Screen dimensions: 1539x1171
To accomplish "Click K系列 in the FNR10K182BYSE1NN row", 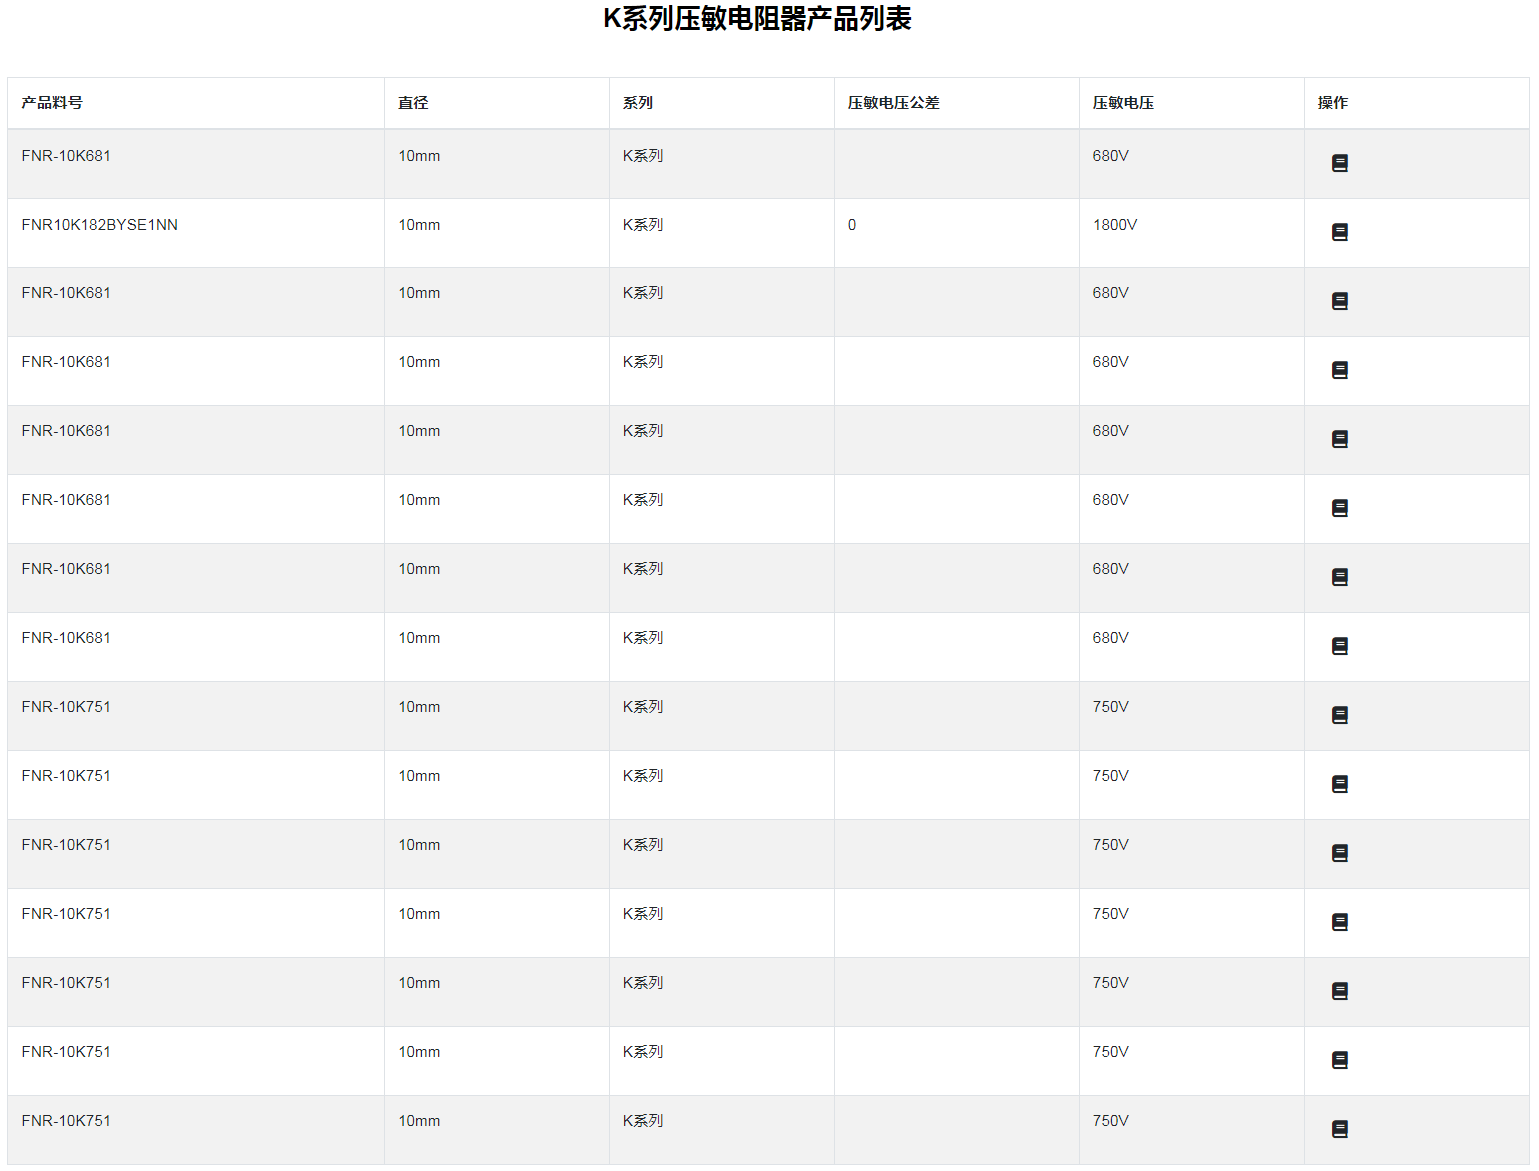I will pyautogui.click(x=642, y=225).
